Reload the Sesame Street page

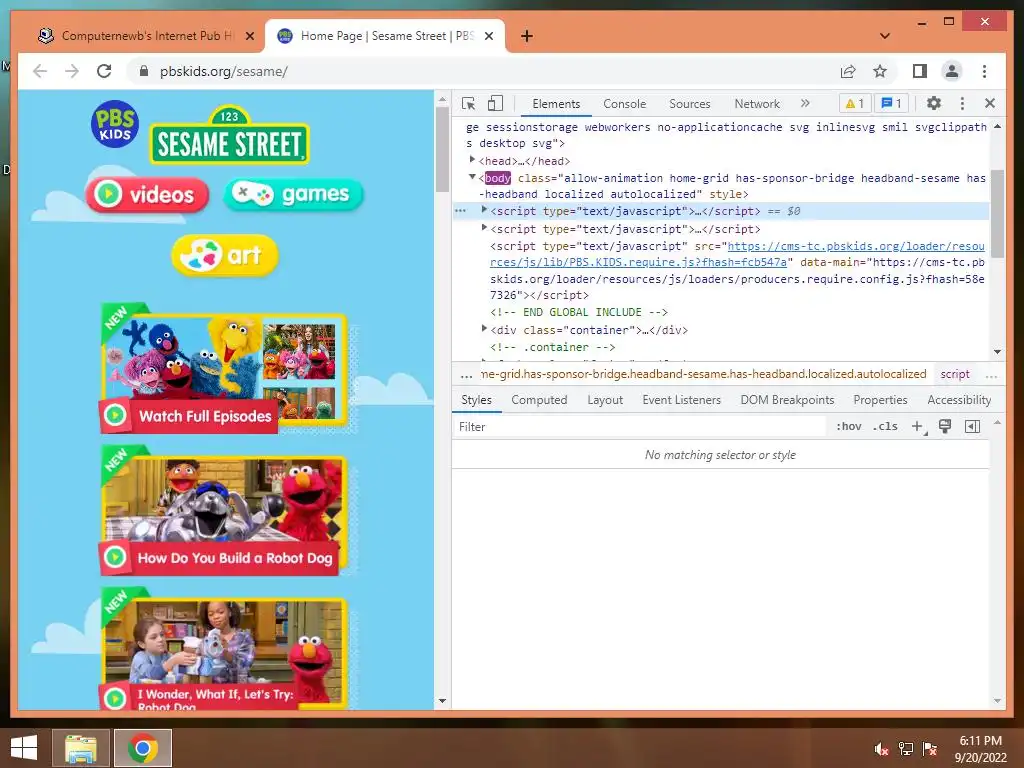coord(104,71)
